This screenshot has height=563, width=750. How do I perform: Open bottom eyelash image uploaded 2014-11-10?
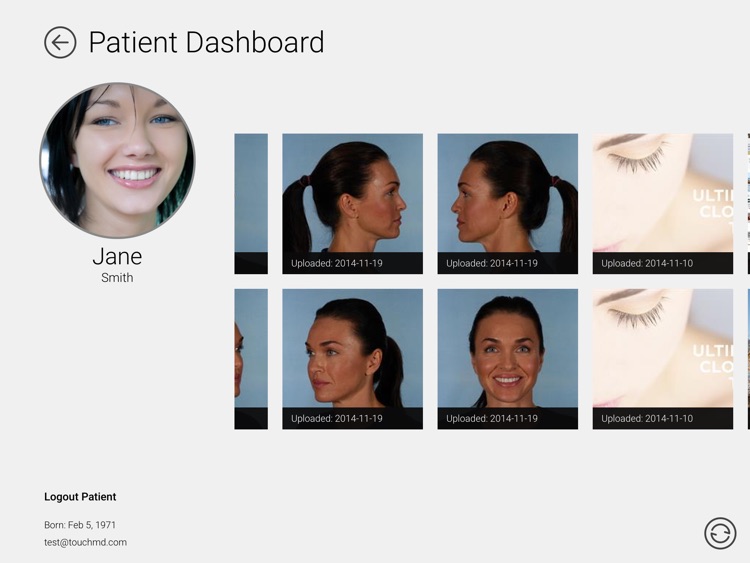coord(662,359)
